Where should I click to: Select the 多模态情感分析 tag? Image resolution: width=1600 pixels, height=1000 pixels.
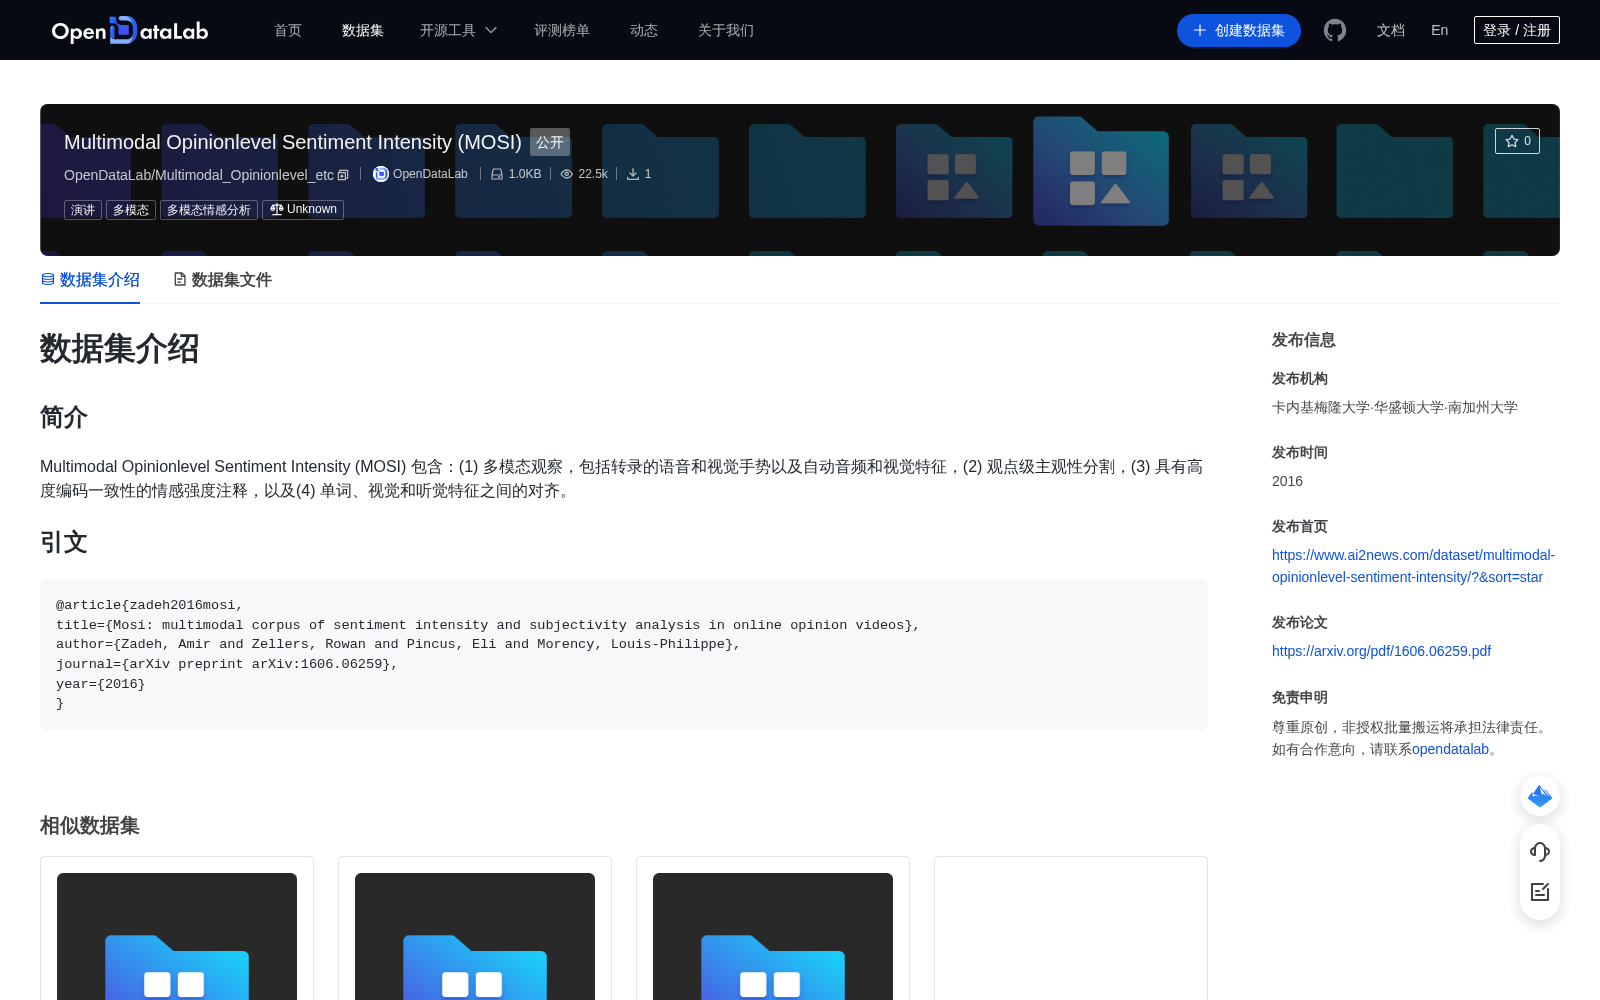tap(209, 210)
